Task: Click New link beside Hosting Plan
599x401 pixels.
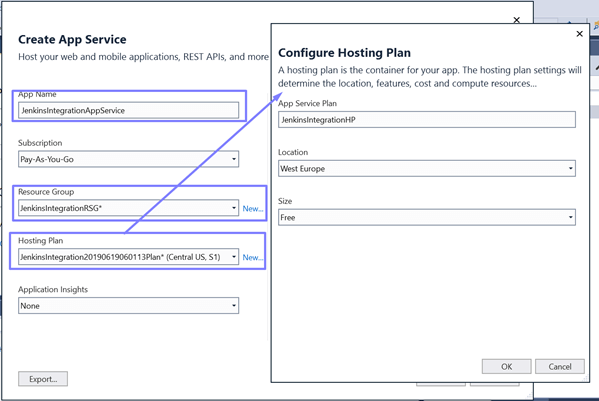Action: pos(253,257)
